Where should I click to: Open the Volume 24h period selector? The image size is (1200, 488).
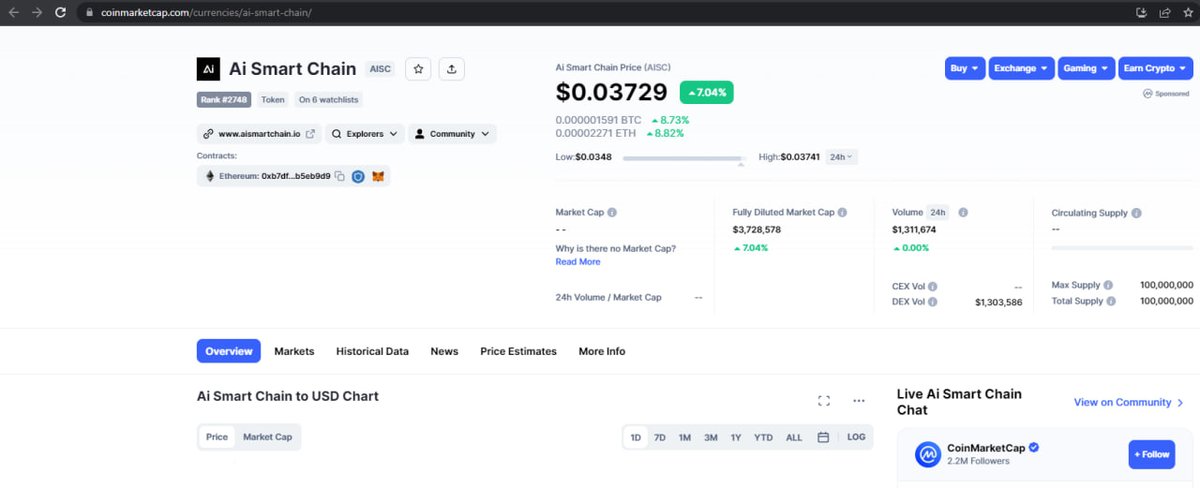(x=938, y=213)
